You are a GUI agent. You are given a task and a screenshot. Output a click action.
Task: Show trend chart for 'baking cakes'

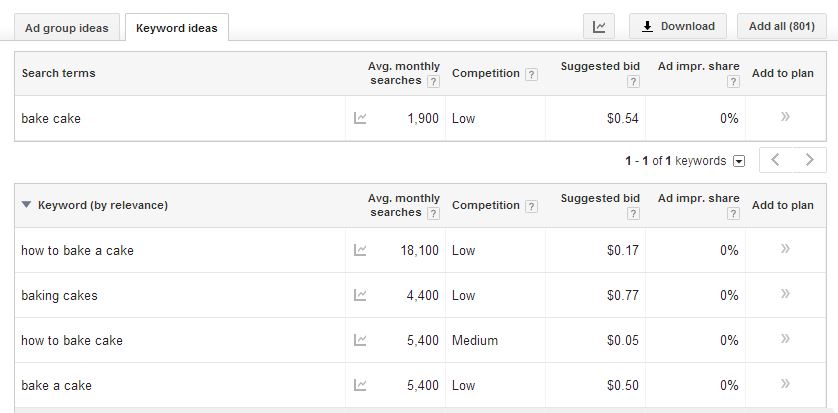pyautogui.click(x=360, y=295)
